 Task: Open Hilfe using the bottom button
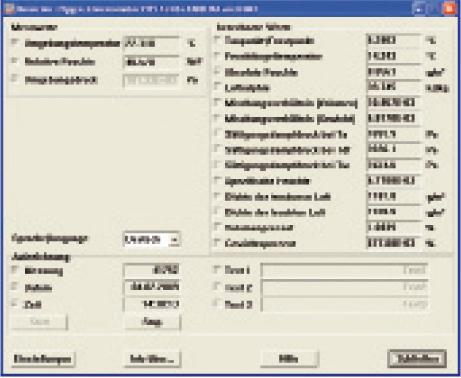point(289,359)
